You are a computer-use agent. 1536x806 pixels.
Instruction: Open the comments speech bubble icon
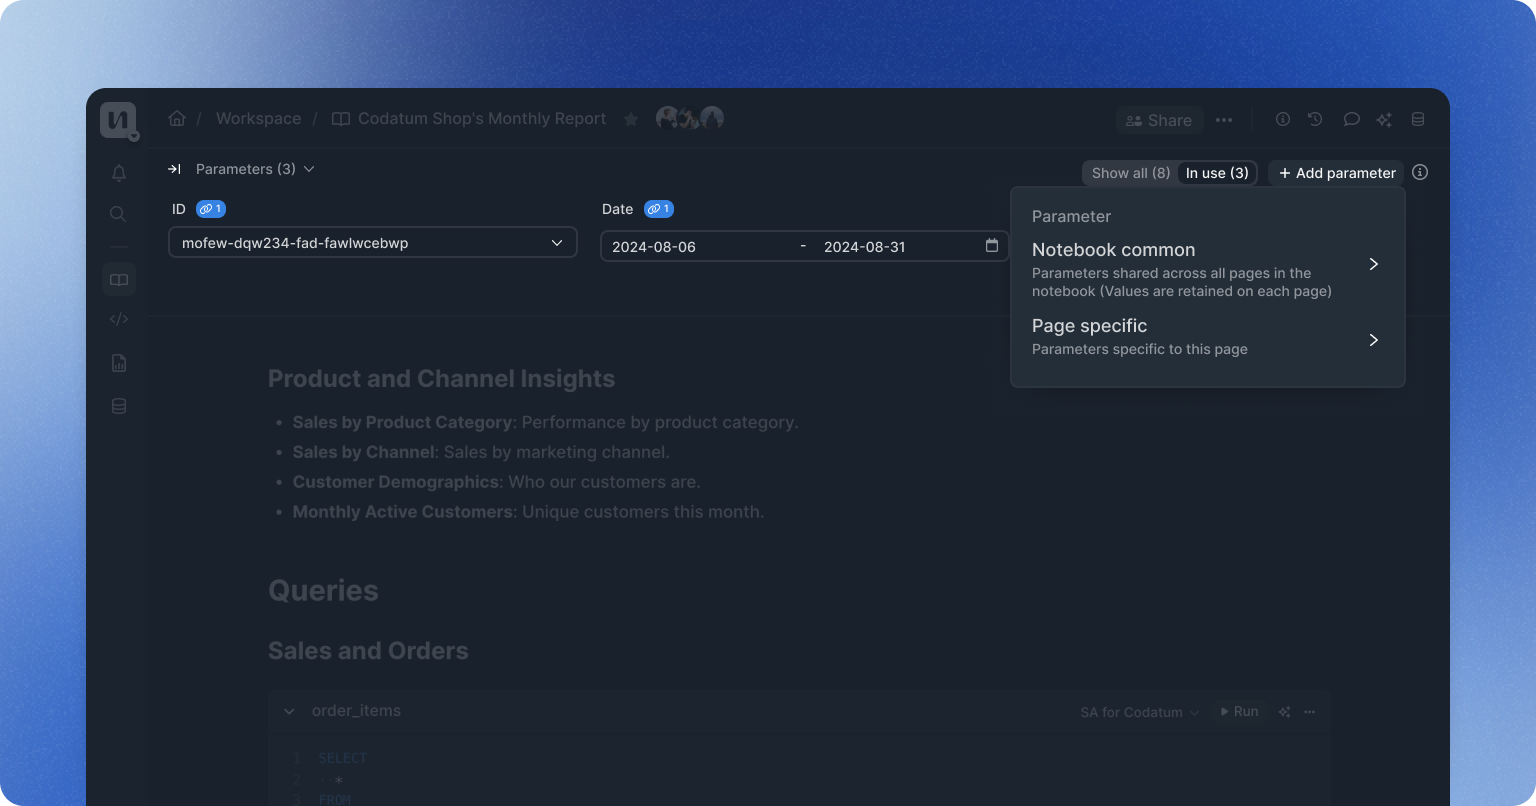point(1351,120)
